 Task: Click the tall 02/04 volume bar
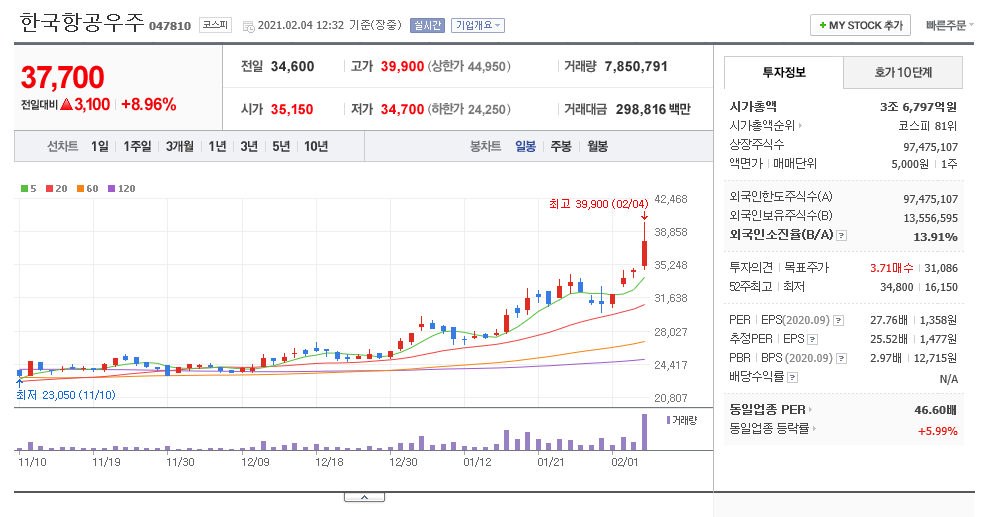645,432
